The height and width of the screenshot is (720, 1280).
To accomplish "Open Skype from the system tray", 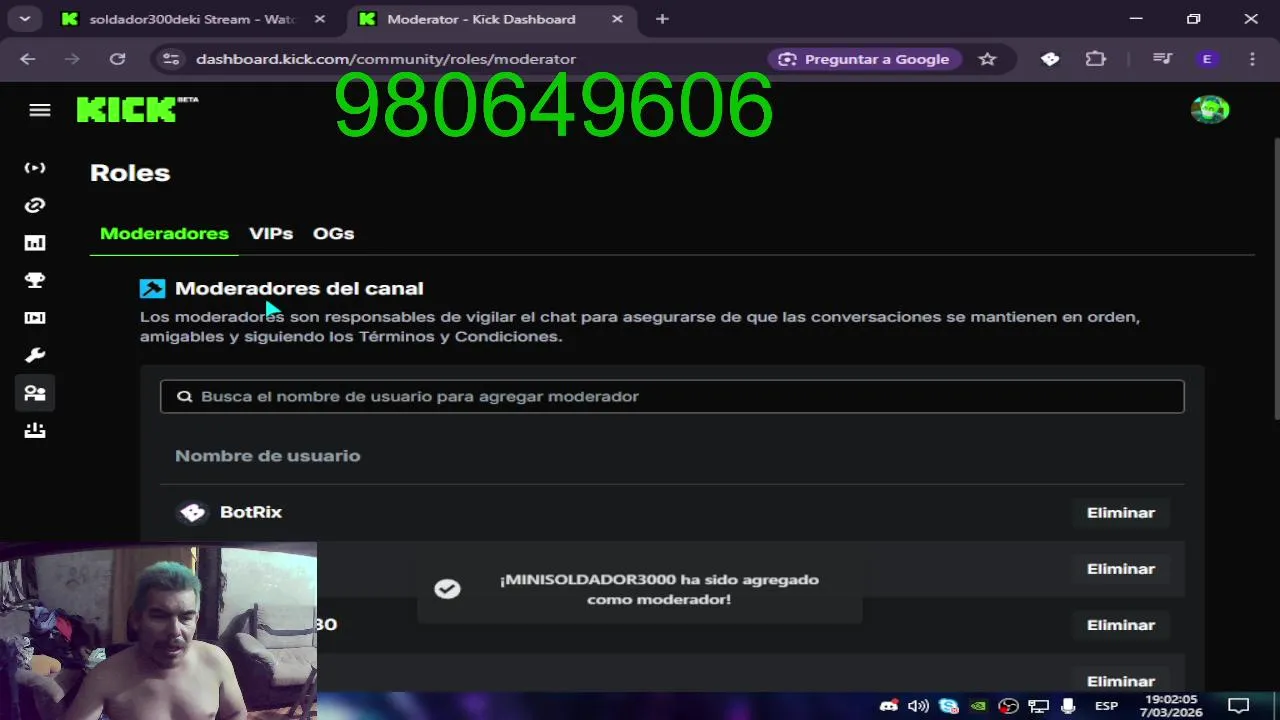I will point(948,706).
